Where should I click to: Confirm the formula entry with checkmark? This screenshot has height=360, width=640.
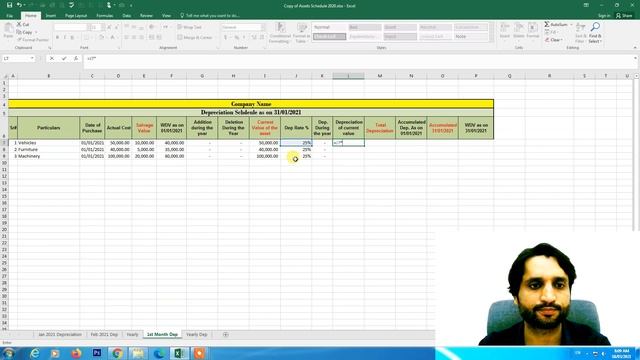coord(64,58)
